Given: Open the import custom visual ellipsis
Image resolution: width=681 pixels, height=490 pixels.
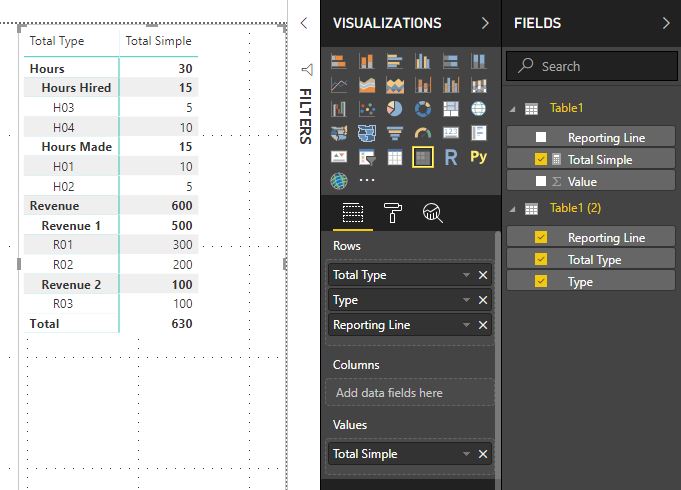Looking at the screenshot, I should [367, 180].
